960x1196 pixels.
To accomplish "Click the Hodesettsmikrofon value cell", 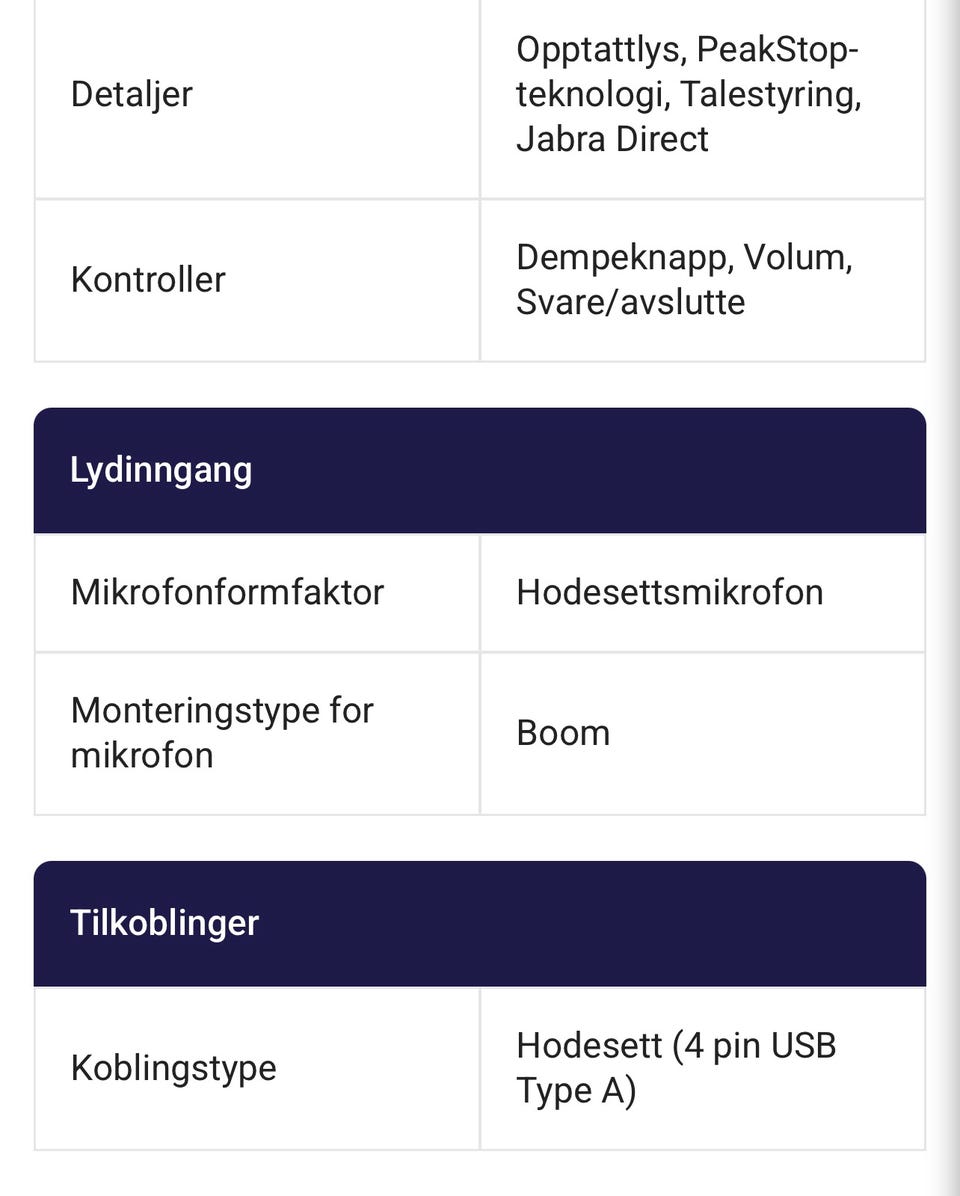I will point(702,593).
